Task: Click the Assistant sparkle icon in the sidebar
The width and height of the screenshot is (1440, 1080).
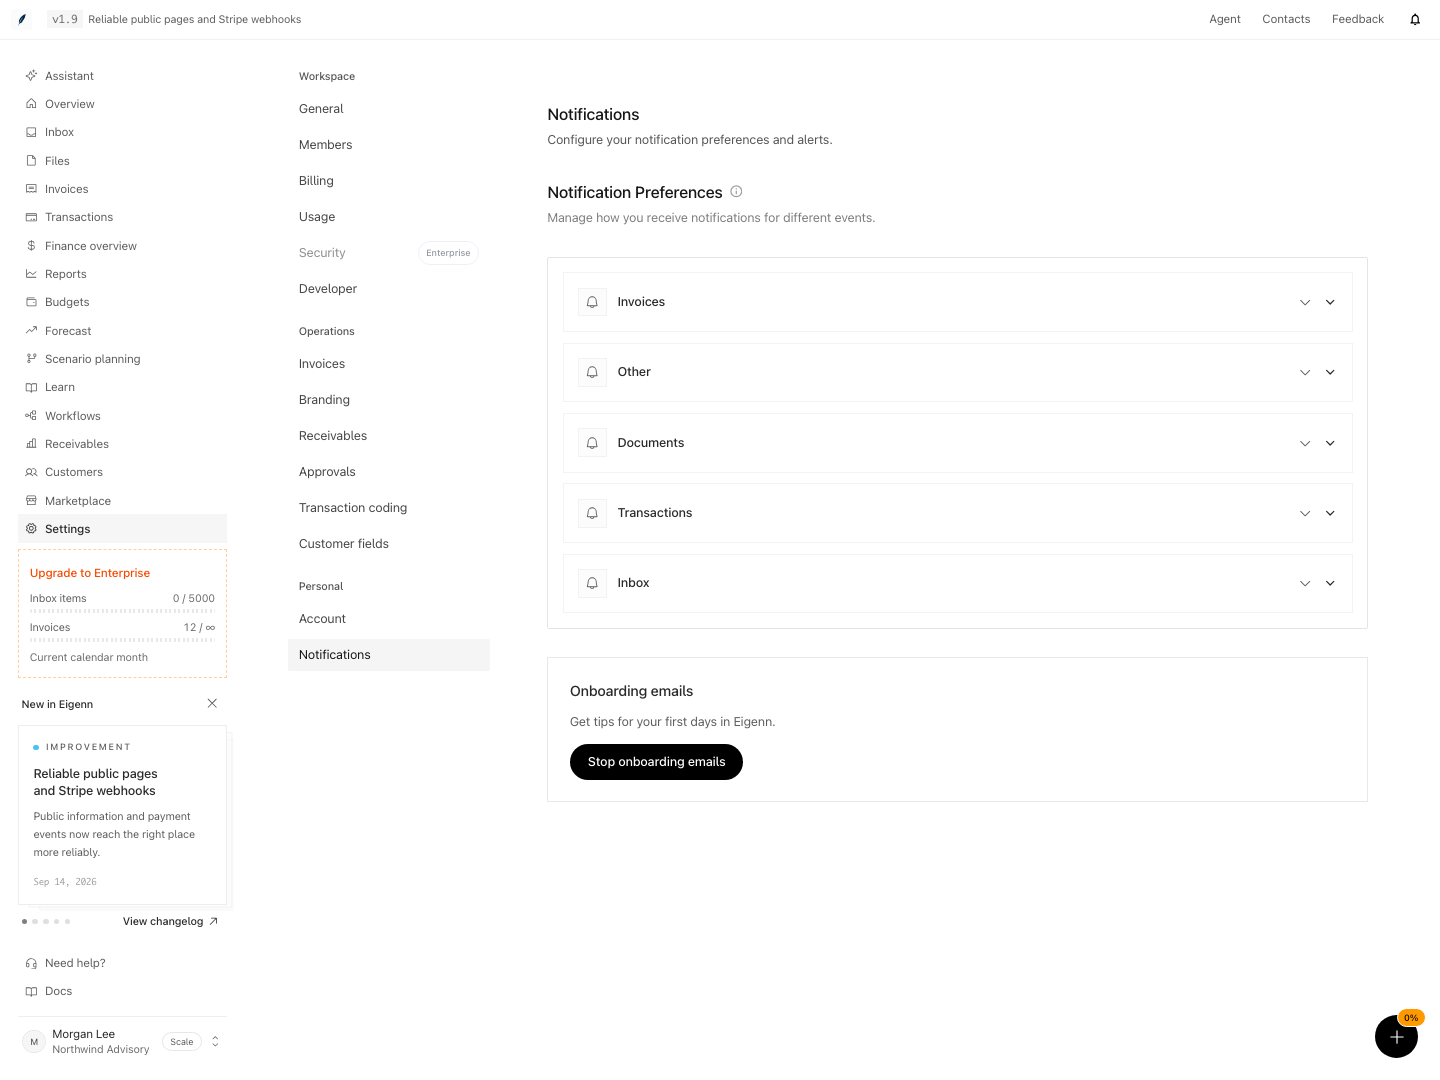Action: (x=31, y=76)
